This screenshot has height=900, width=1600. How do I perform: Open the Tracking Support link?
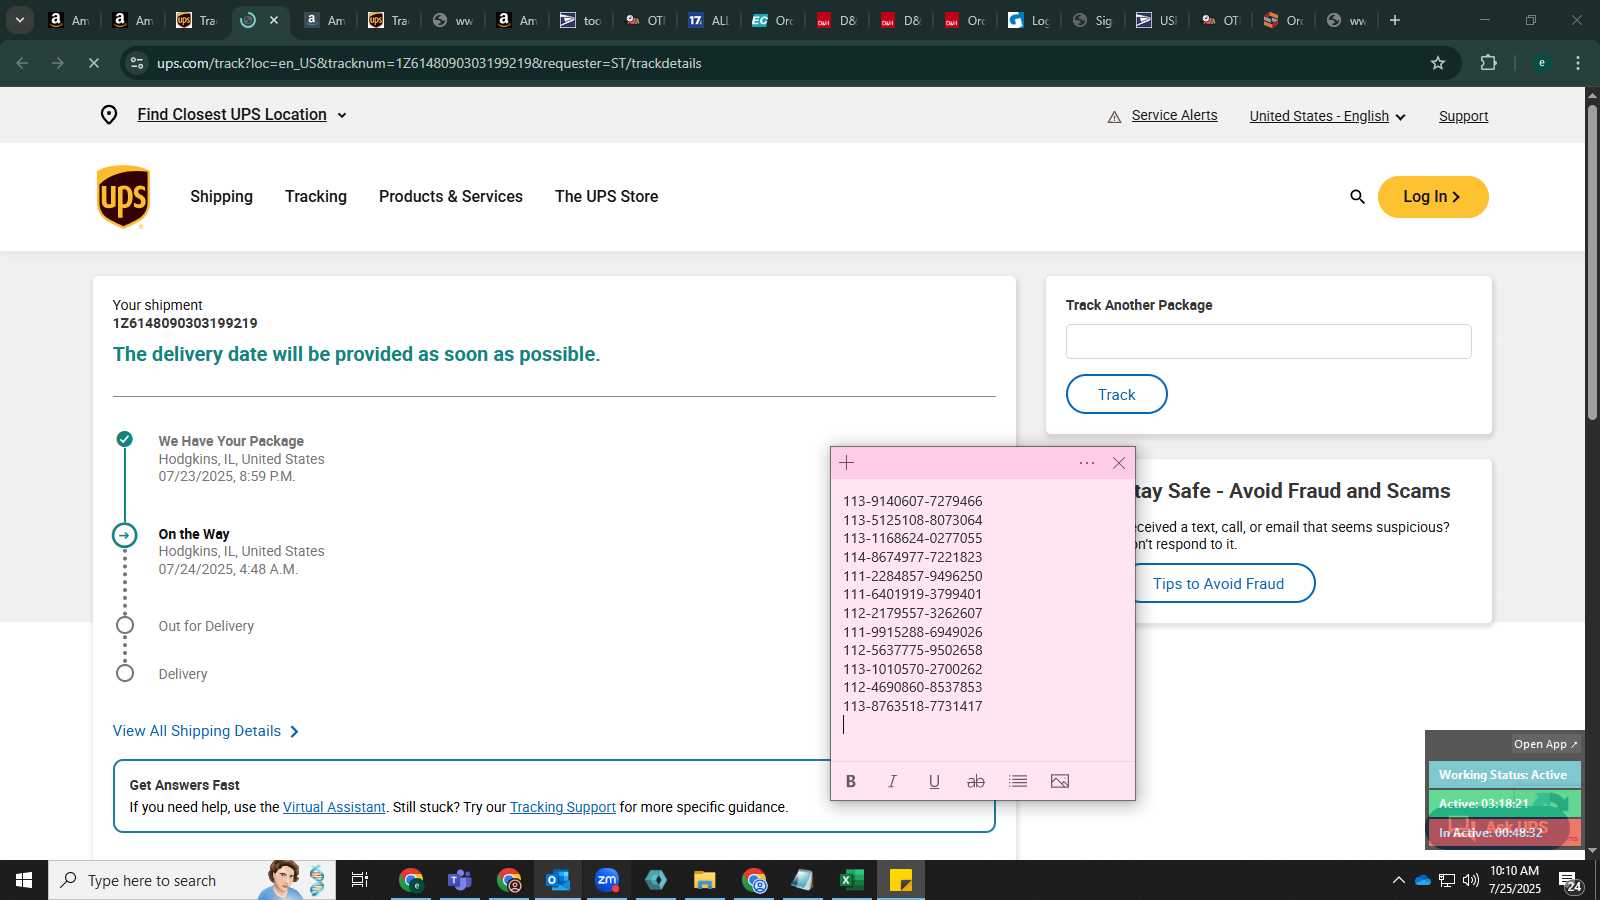[x=563, y=807]
